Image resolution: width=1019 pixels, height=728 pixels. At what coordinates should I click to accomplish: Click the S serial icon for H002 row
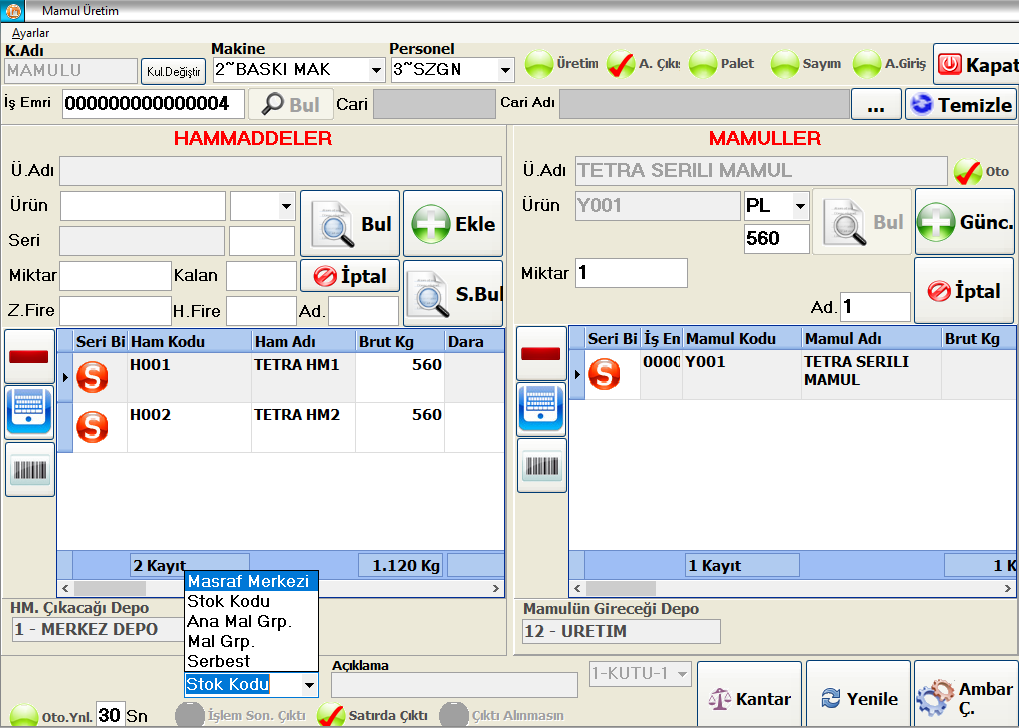[x=93, y=427]
